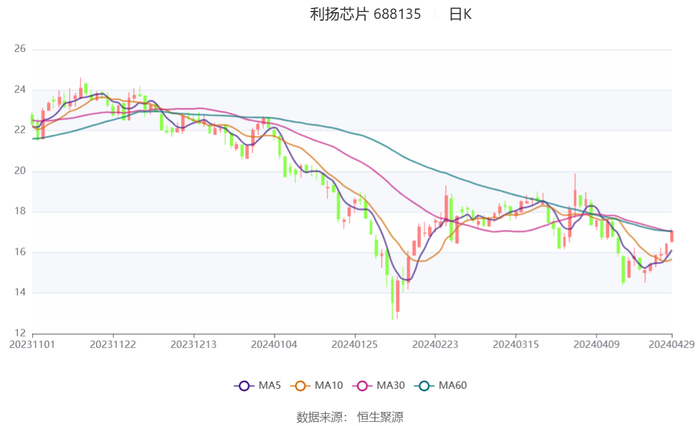Click the 12 price label at axis bottom
This screenshot has height=426, width=700.
point(19,333)
